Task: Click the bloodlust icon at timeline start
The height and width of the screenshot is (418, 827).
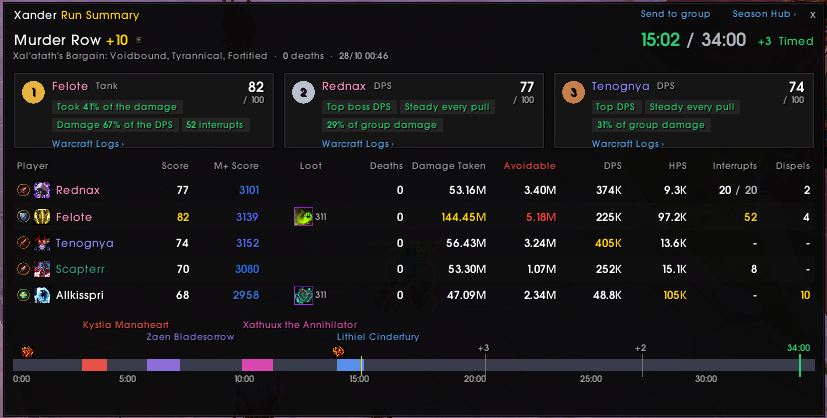Action: 27,352
